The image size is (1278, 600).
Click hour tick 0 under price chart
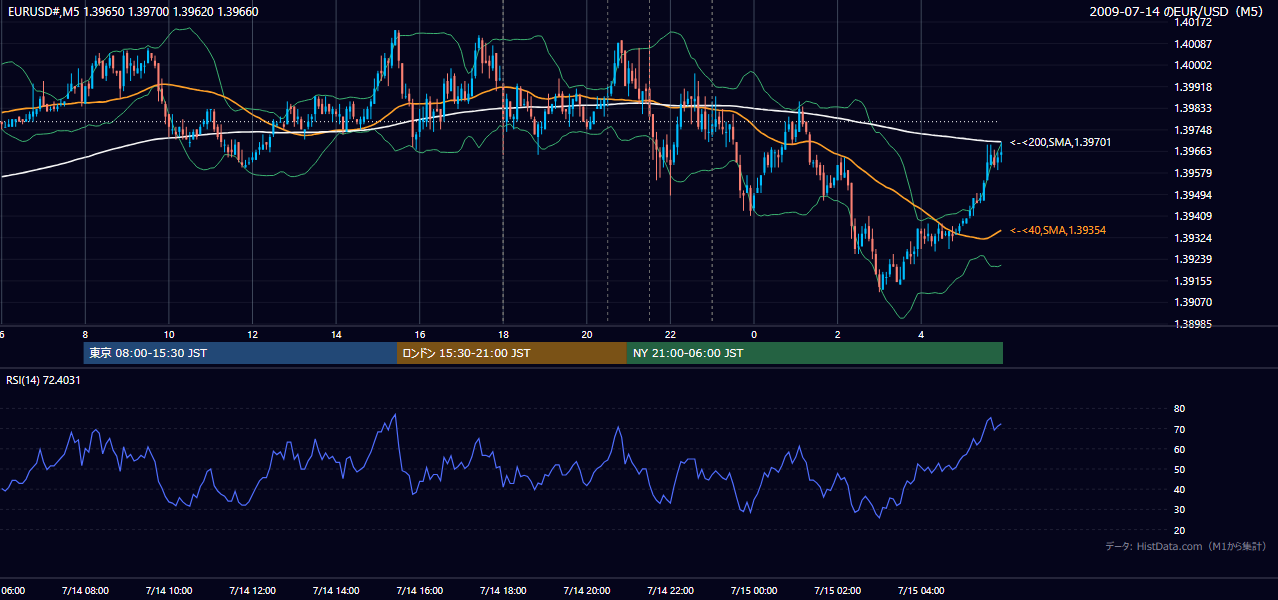click(754, 335)
